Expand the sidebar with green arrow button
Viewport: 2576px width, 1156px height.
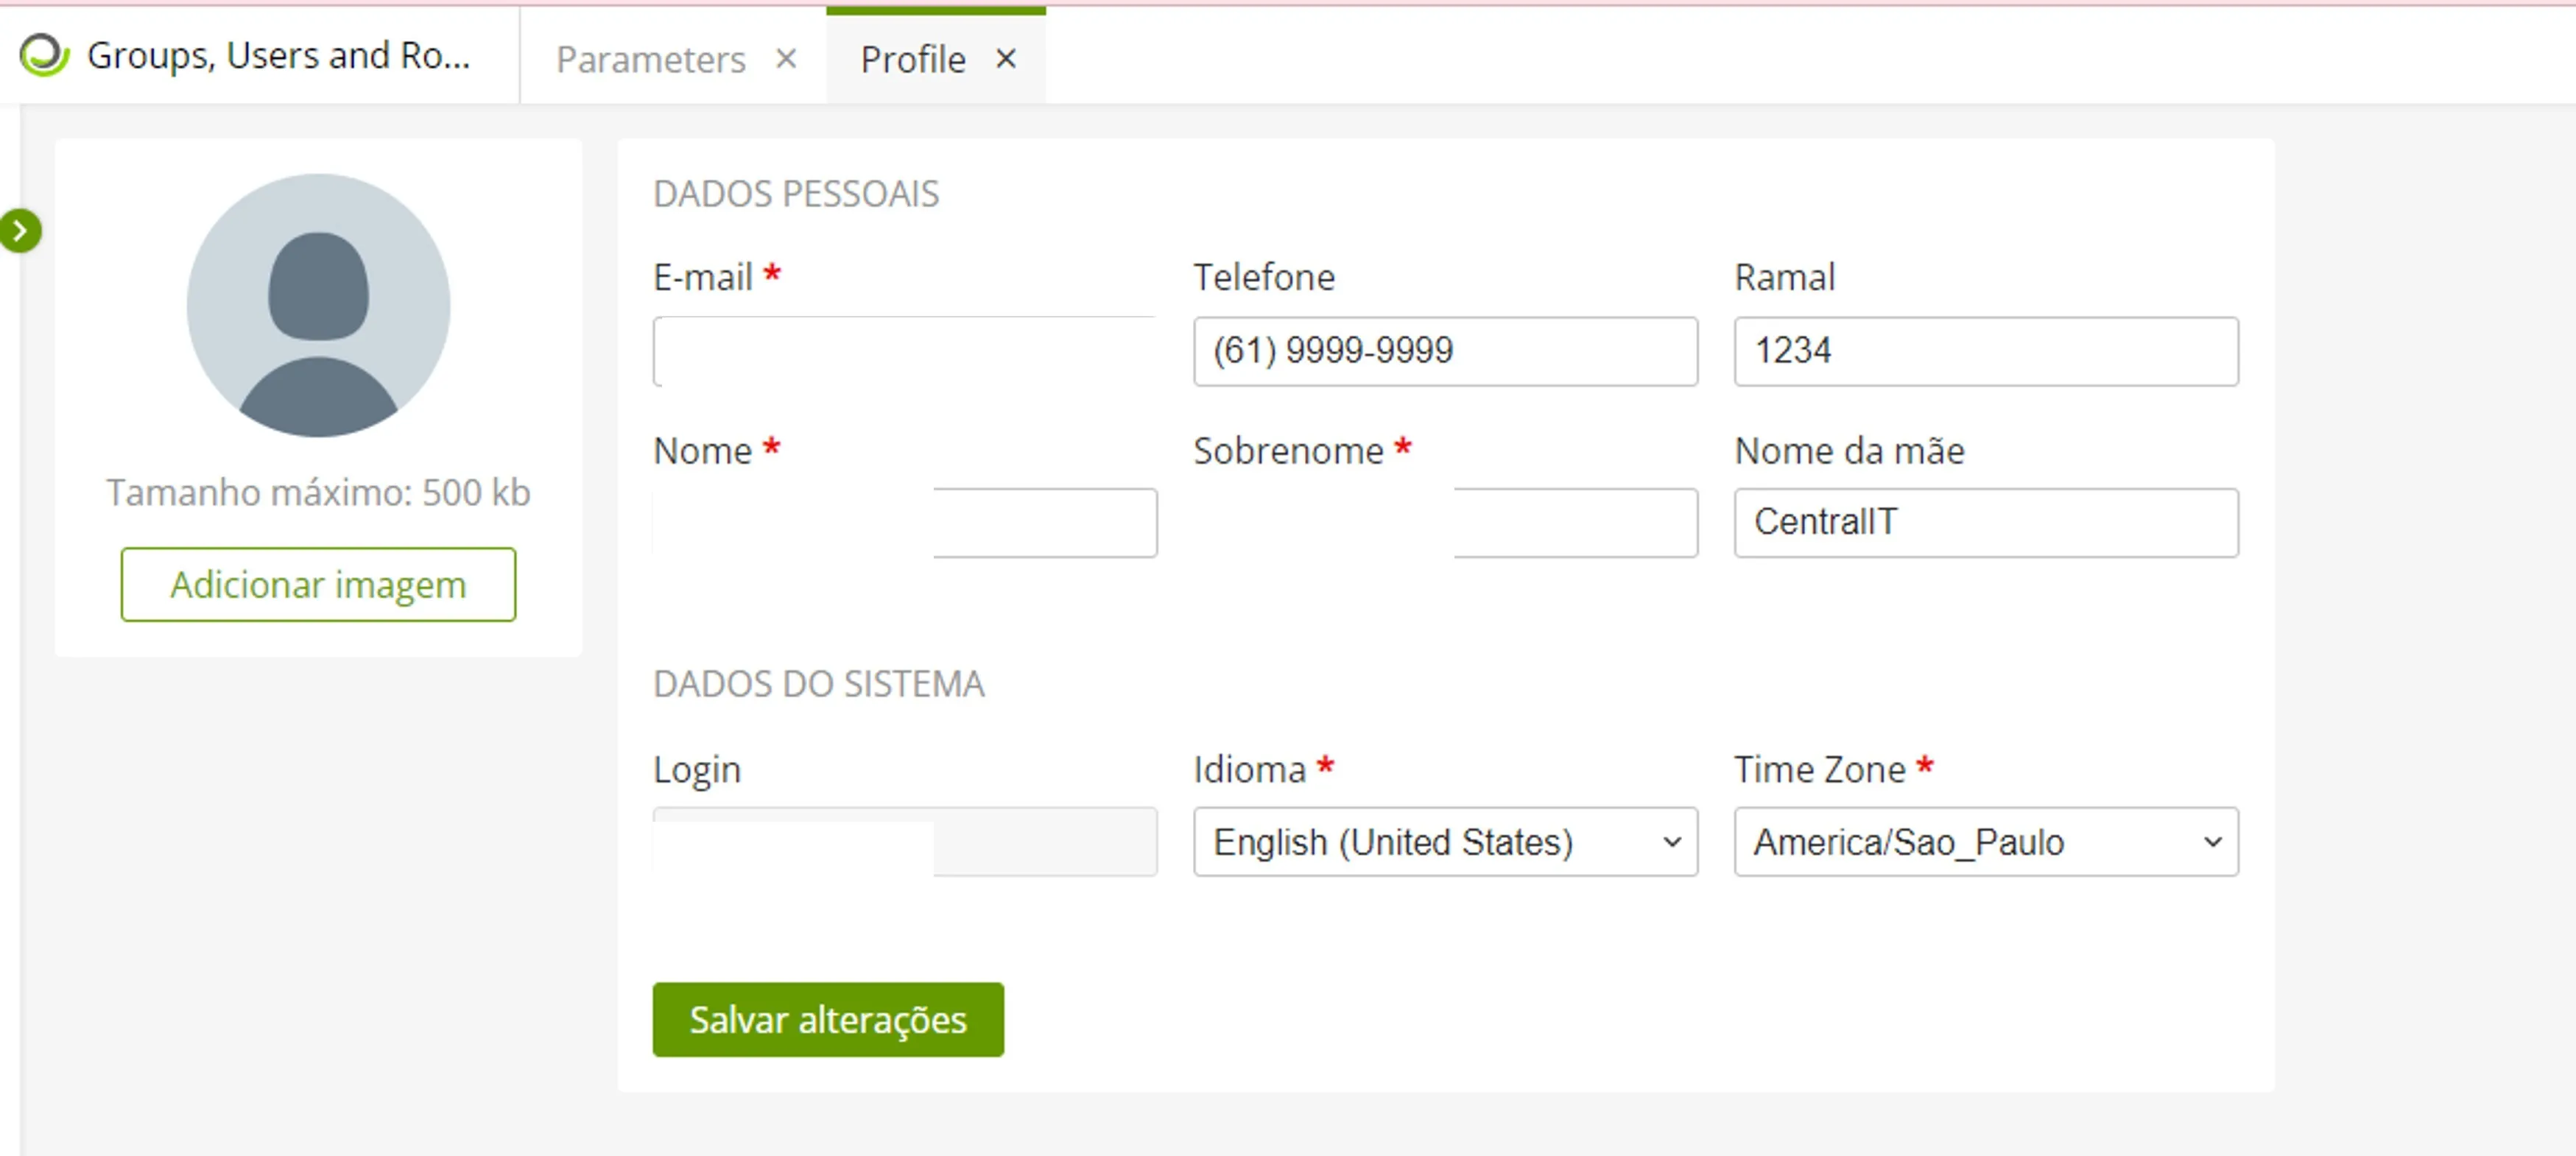pos(20,231)
